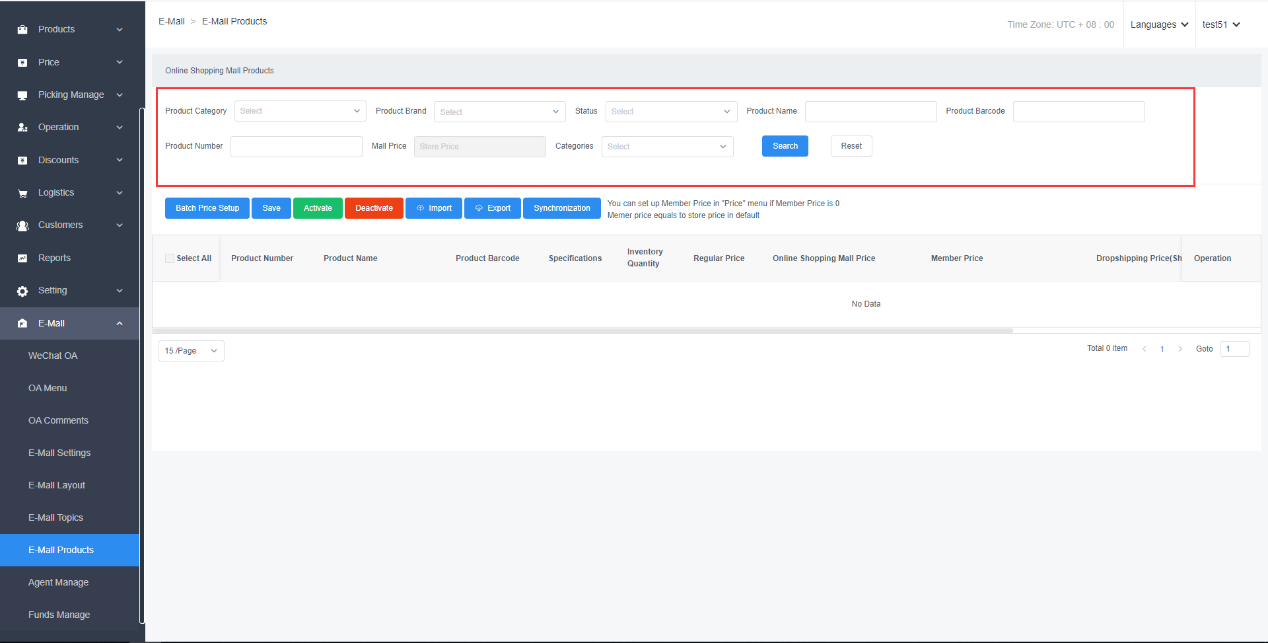This screenshot has height=643, width=1268.
Task: Click the Customers people icon in sidebar
Action: coord(22,226)
